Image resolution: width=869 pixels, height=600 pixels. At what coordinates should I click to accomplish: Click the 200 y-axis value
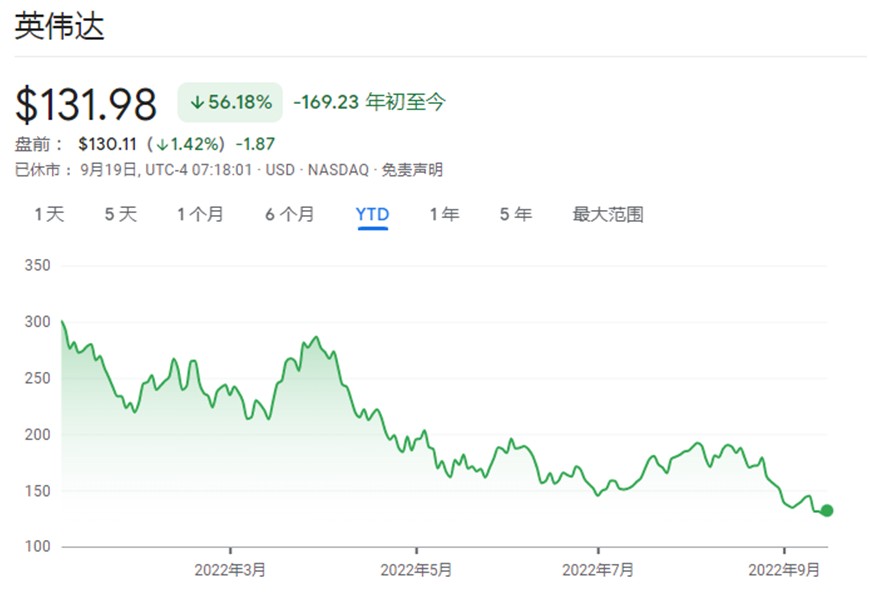(x=38, y=435)
